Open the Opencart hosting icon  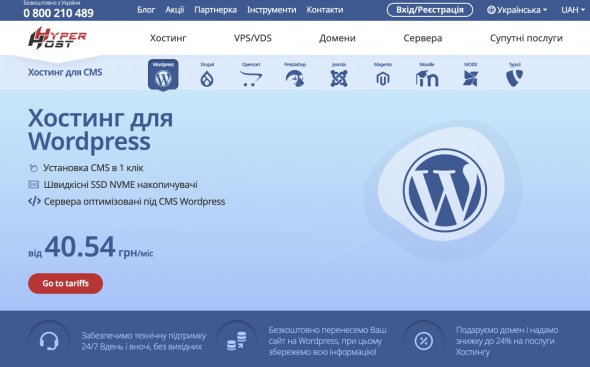click(251, 75)
